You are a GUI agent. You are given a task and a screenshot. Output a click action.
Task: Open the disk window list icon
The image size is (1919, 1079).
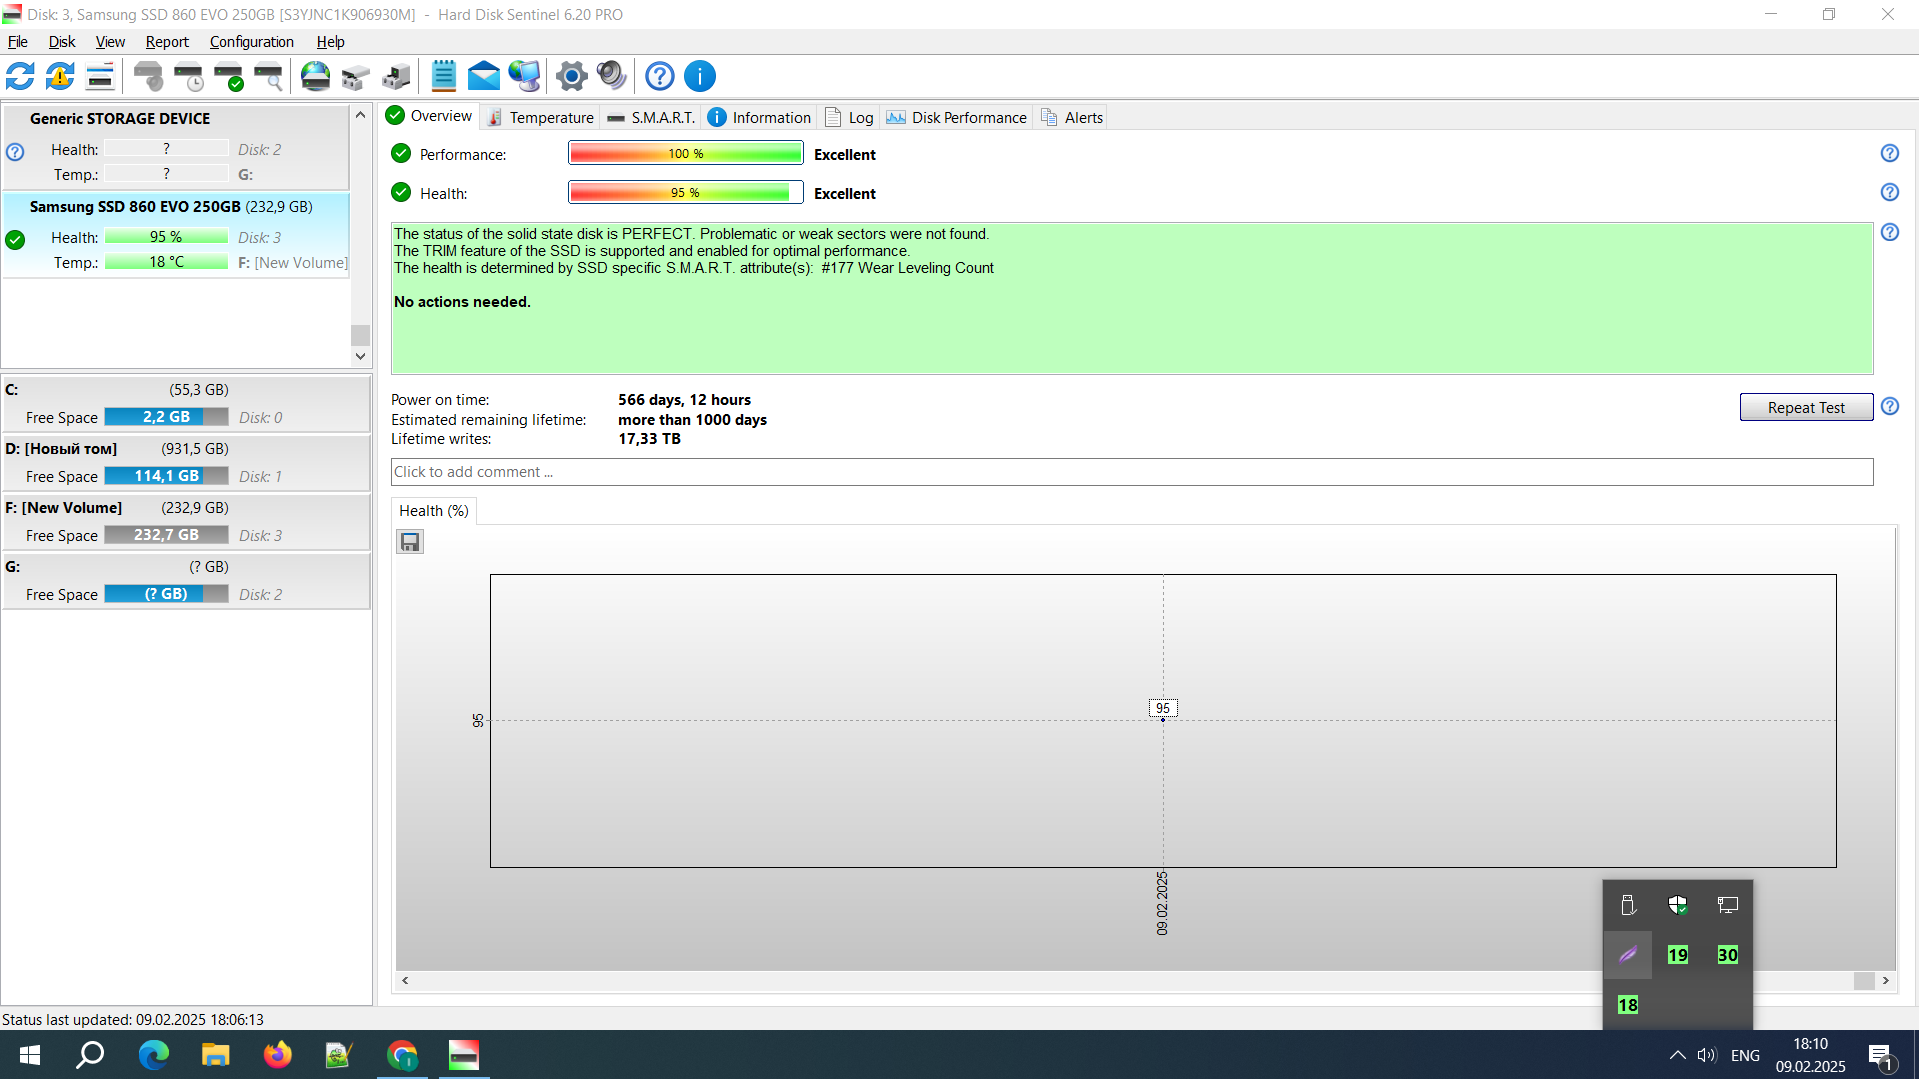[x=100, y=76]
